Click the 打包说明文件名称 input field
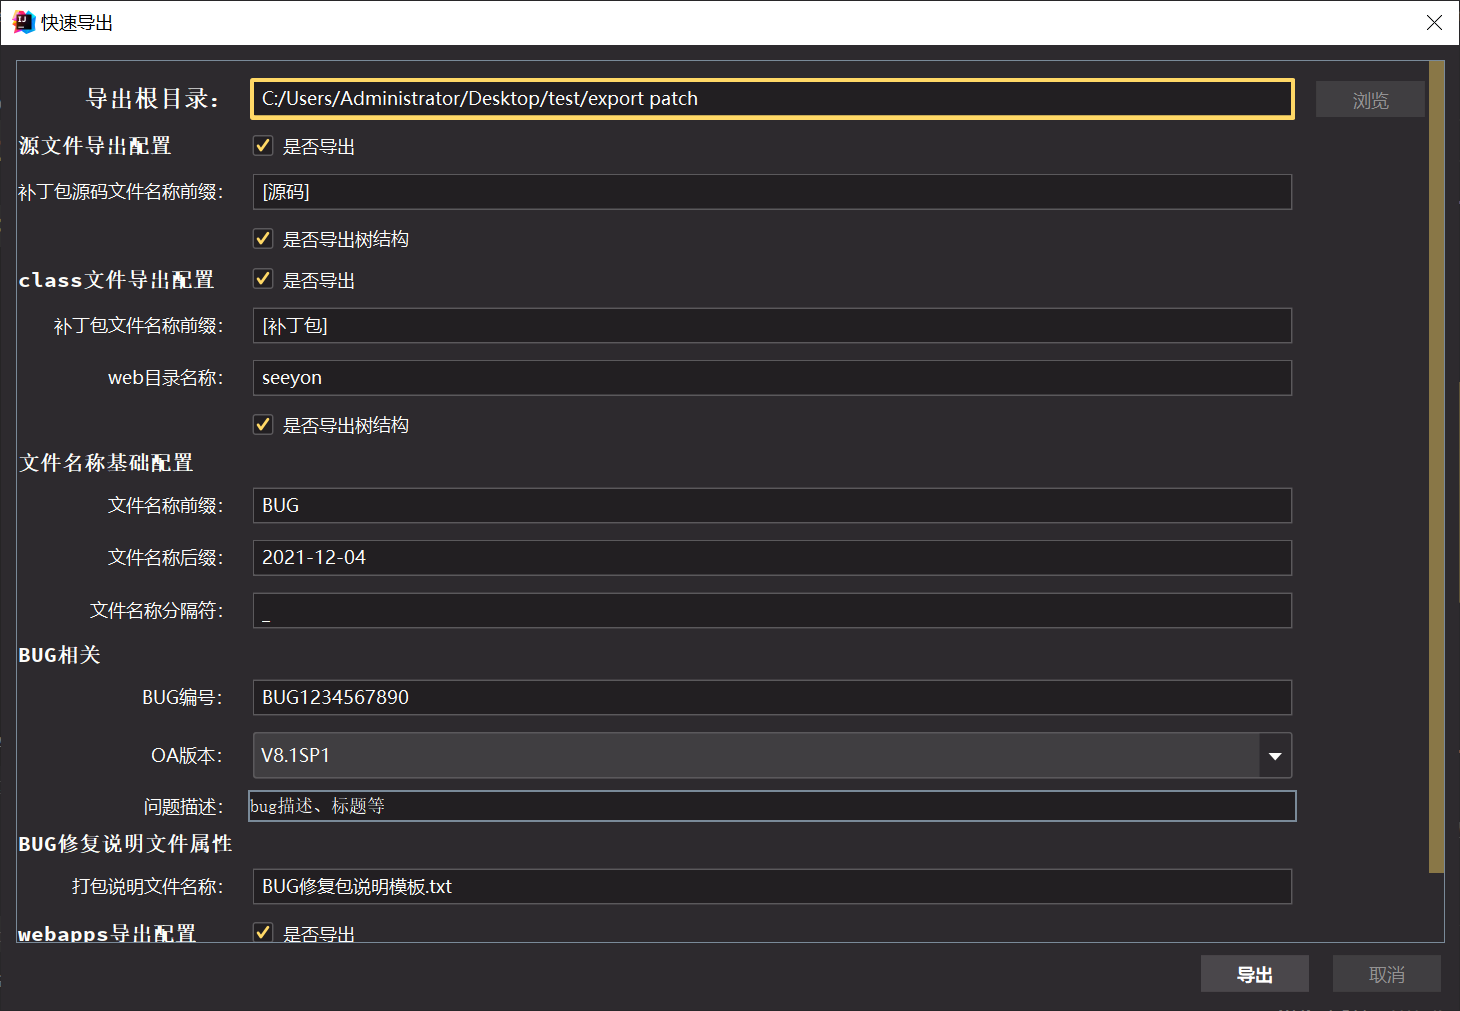 772,887
